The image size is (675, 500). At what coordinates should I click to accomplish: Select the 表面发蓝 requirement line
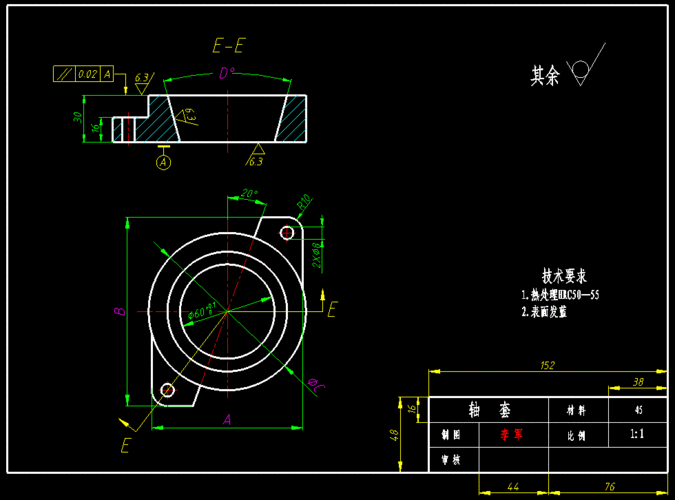[x=545, y=311]
